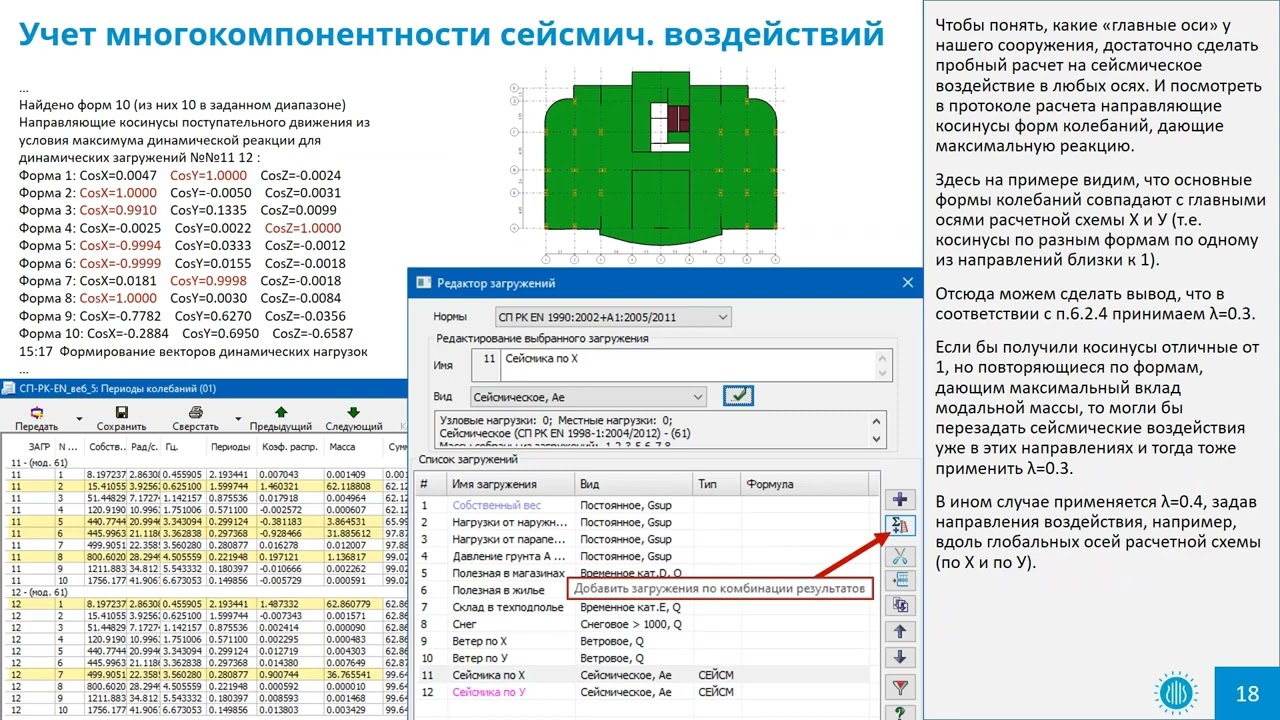Move selected load up with blue arrow
The width and height of the screenshot is (1280, 720).
[901, 631]
